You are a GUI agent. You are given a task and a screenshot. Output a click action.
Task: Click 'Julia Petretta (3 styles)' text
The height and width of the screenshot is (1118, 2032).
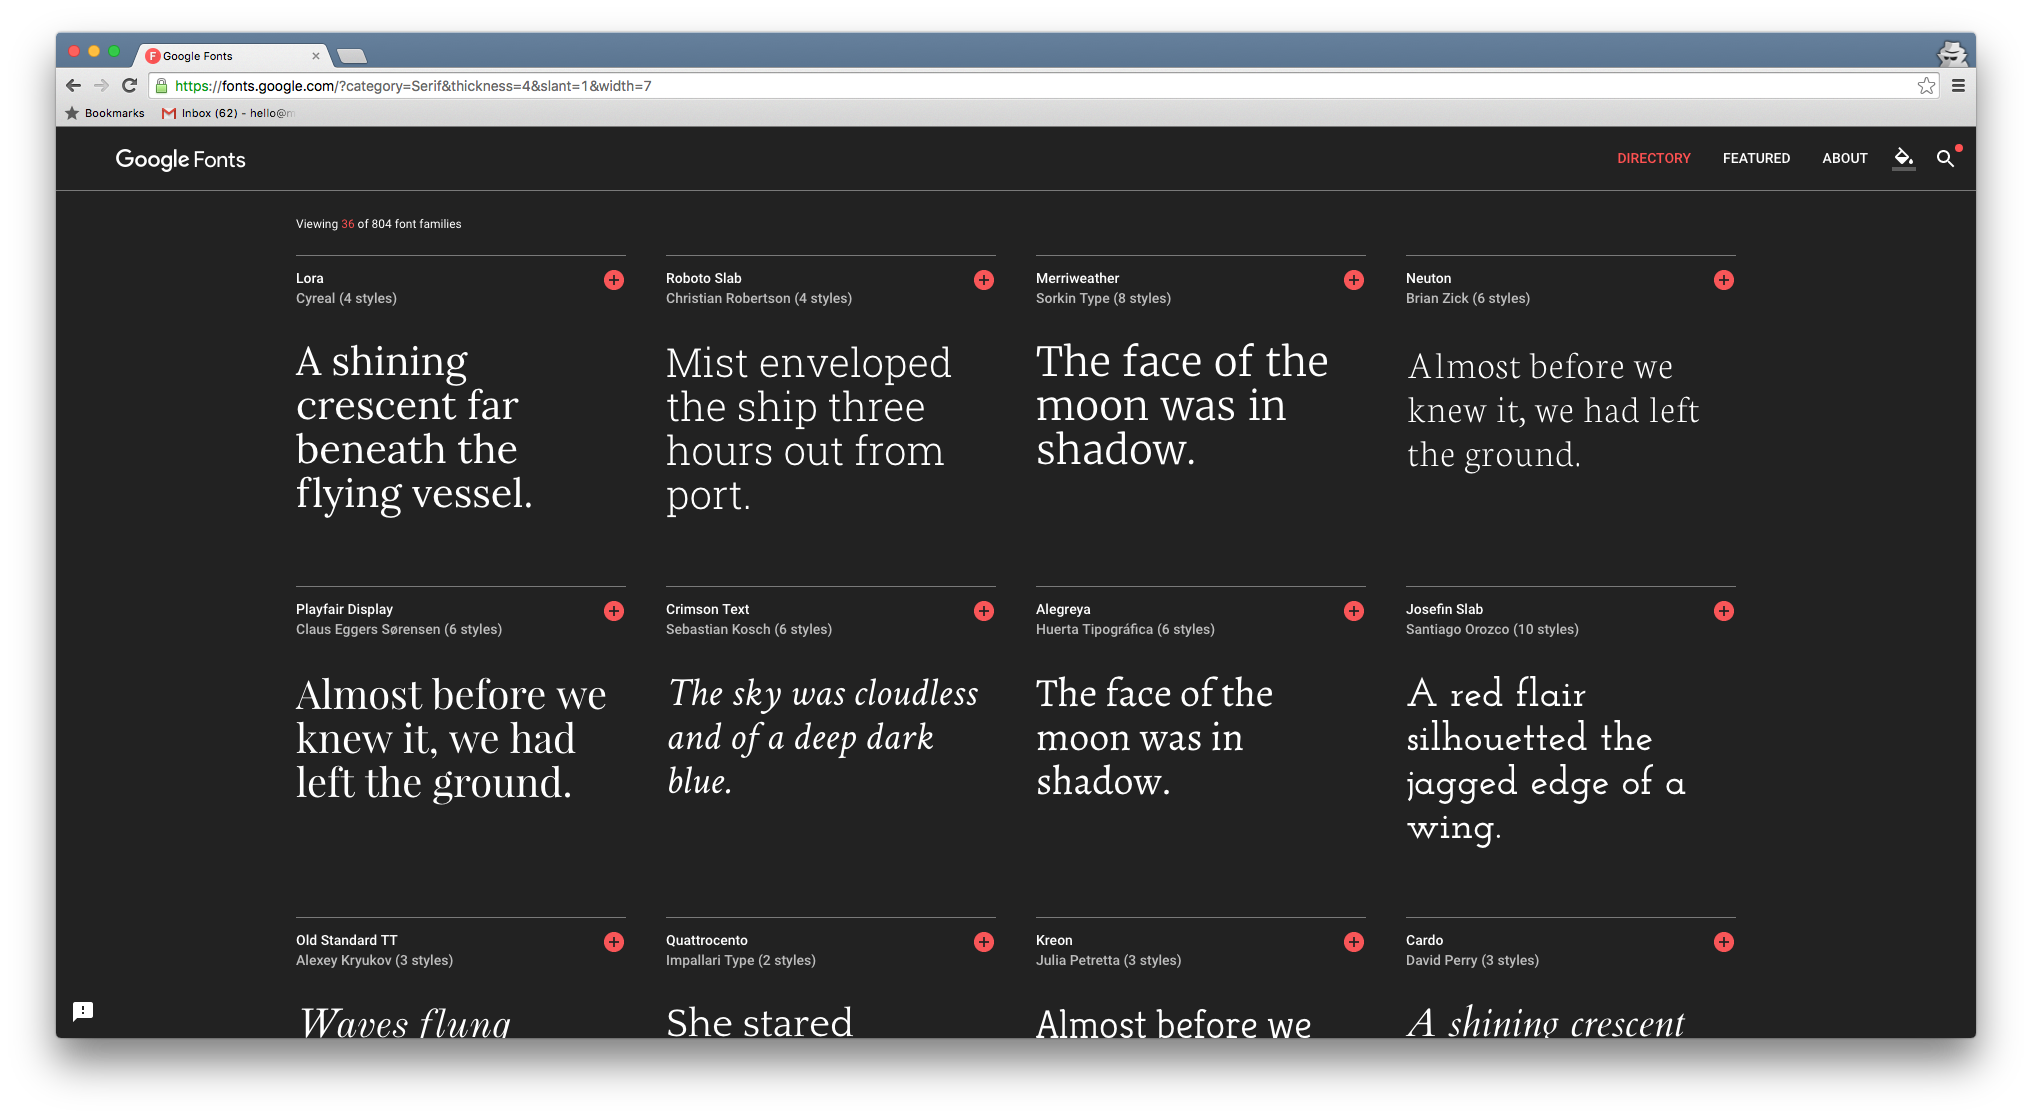click(1108, 960)
